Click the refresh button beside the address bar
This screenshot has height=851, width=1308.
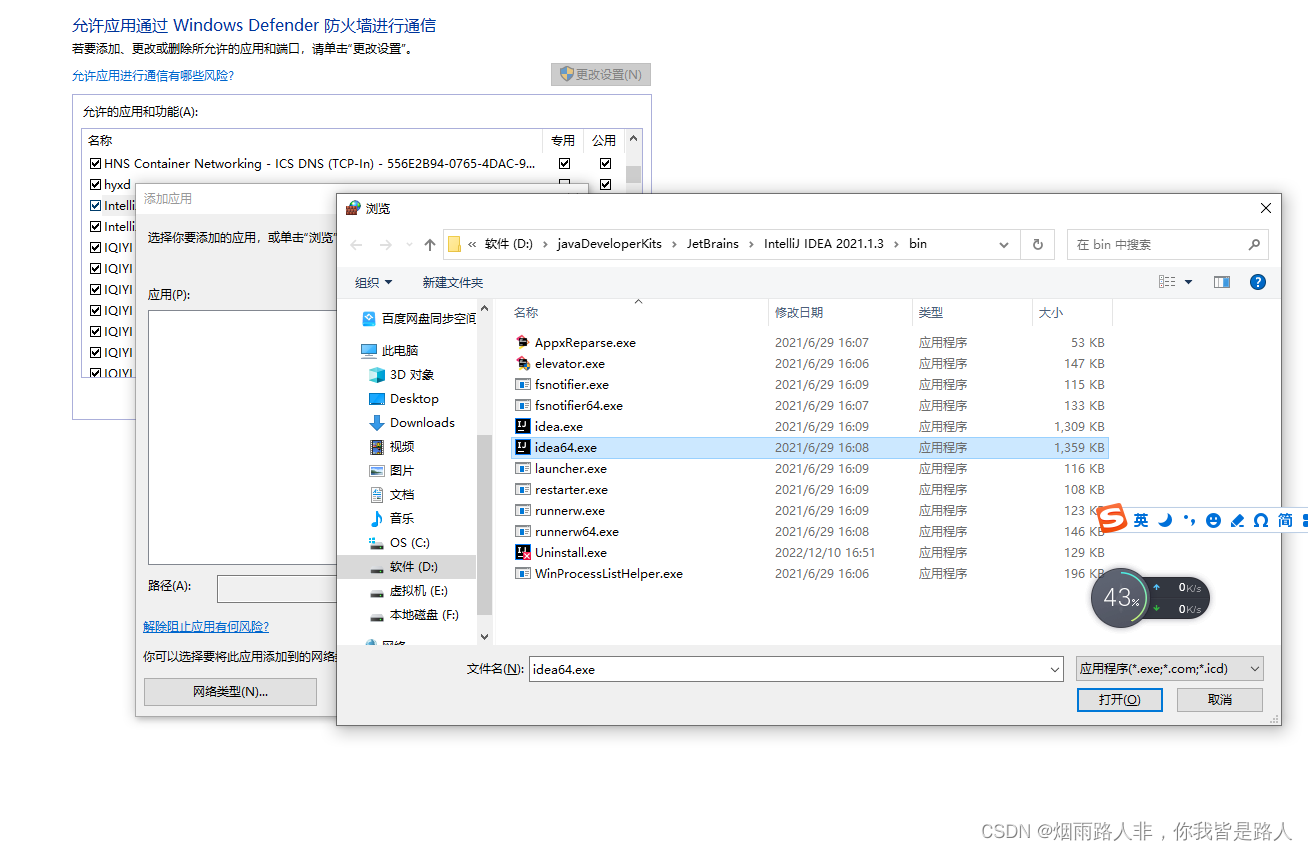point(1038,244)
